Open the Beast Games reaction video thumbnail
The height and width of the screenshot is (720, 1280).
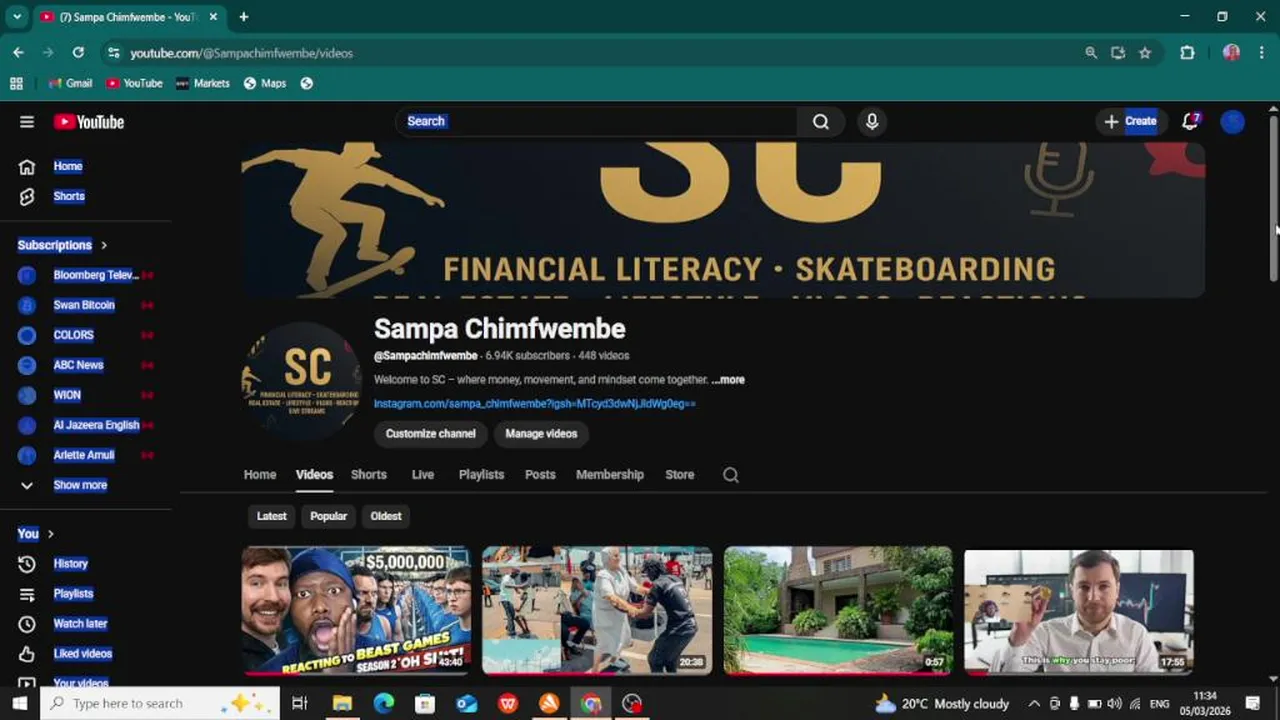[356, 610]
